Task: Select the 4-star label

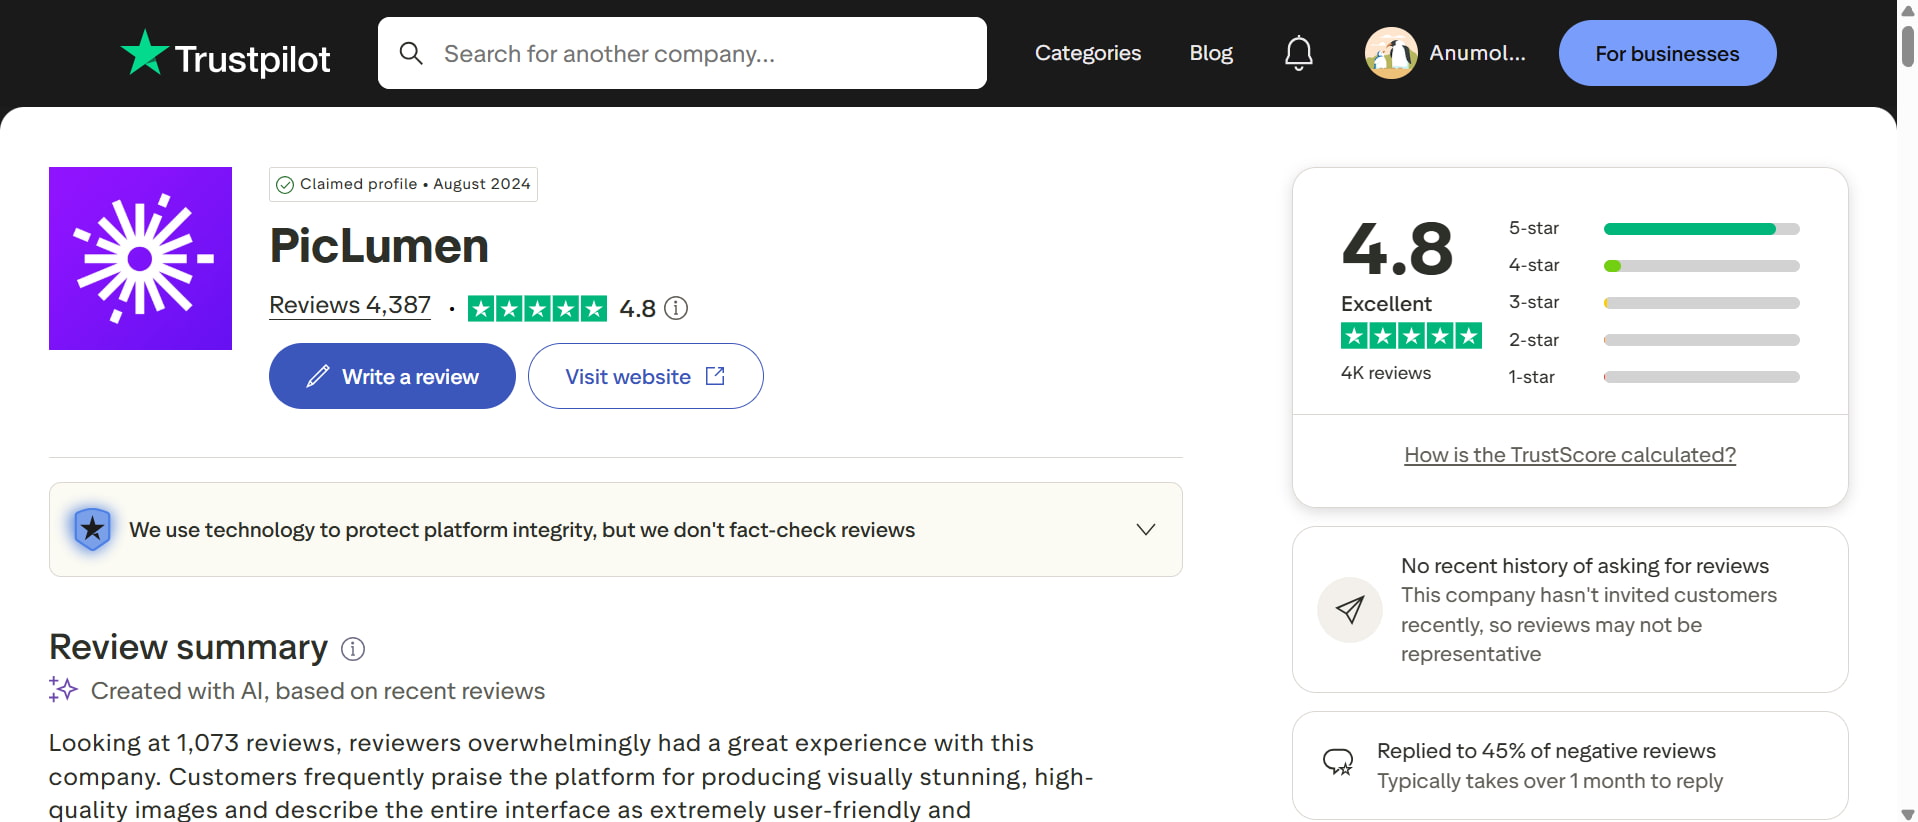Action: 1533,265
